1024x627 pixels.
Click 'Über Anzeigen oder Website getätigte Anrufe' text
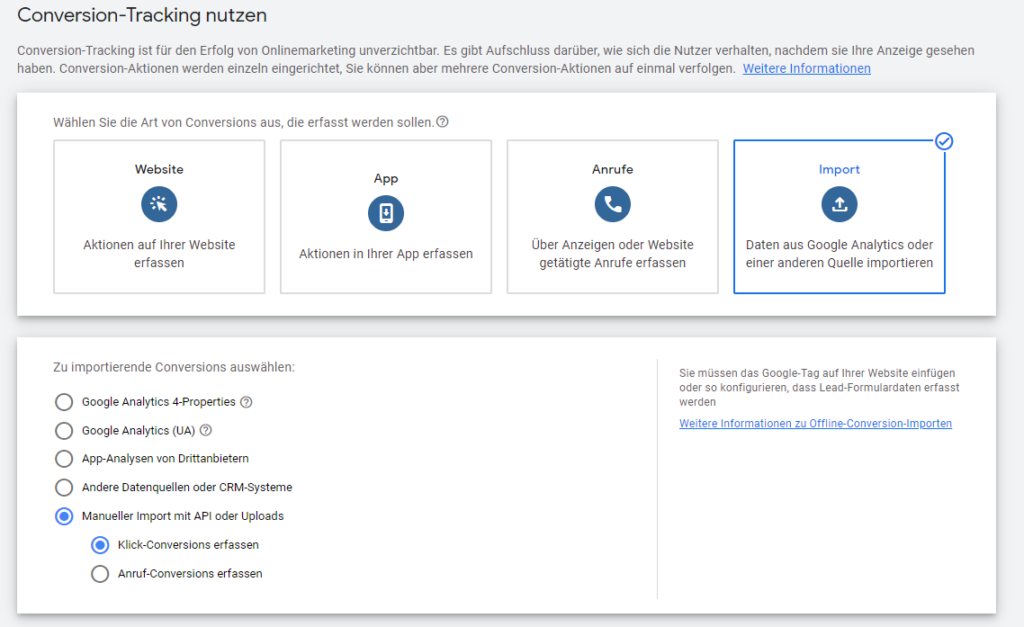(x=613, y=253)
